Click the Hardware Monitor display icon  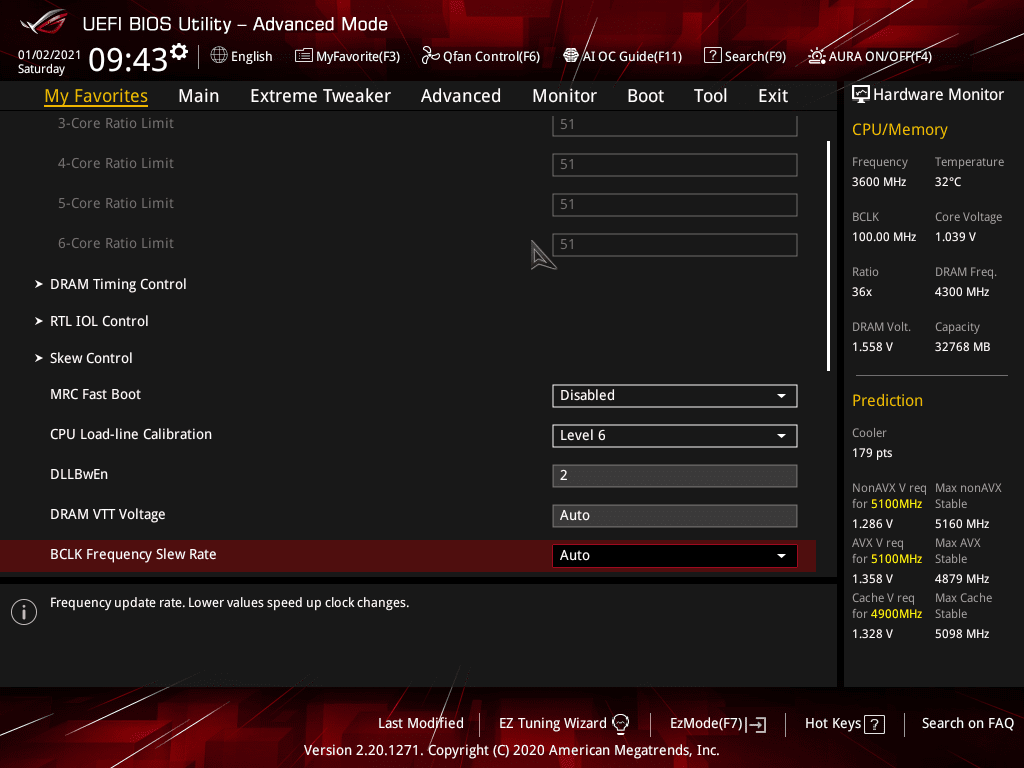[x=861, y=95]
